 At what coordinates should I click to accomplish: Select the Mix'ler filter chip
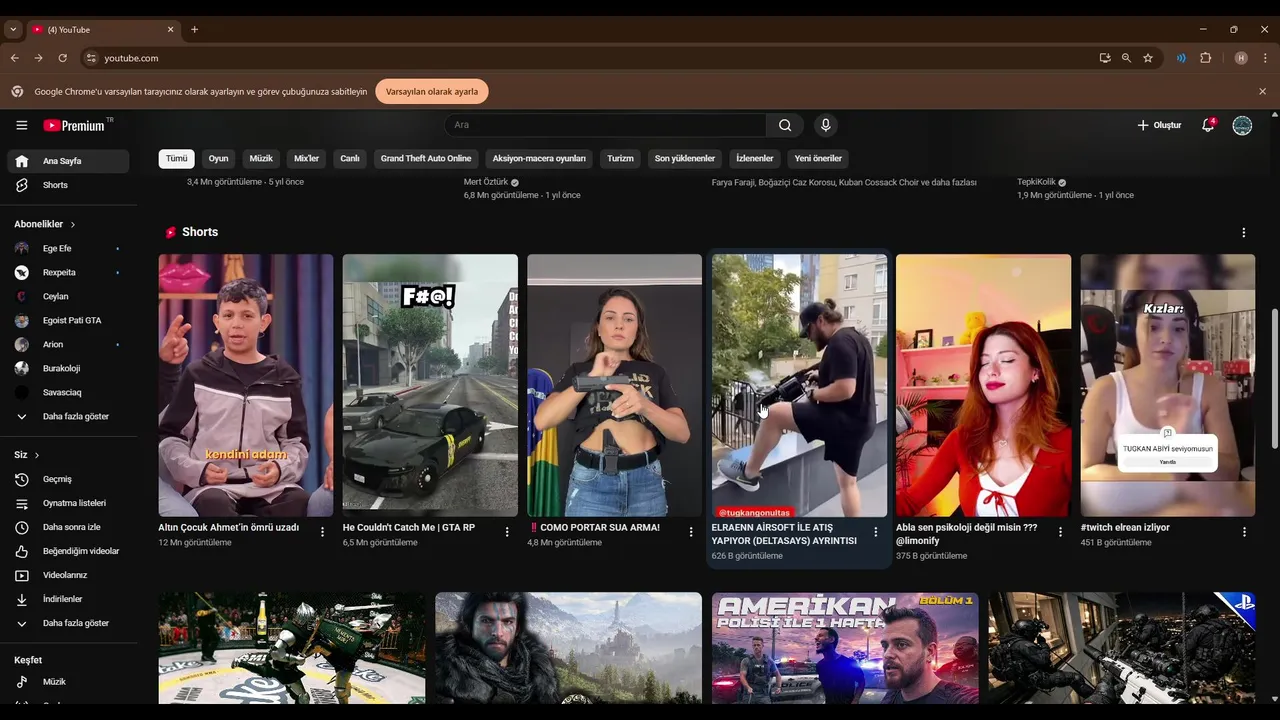coord(306,158)
